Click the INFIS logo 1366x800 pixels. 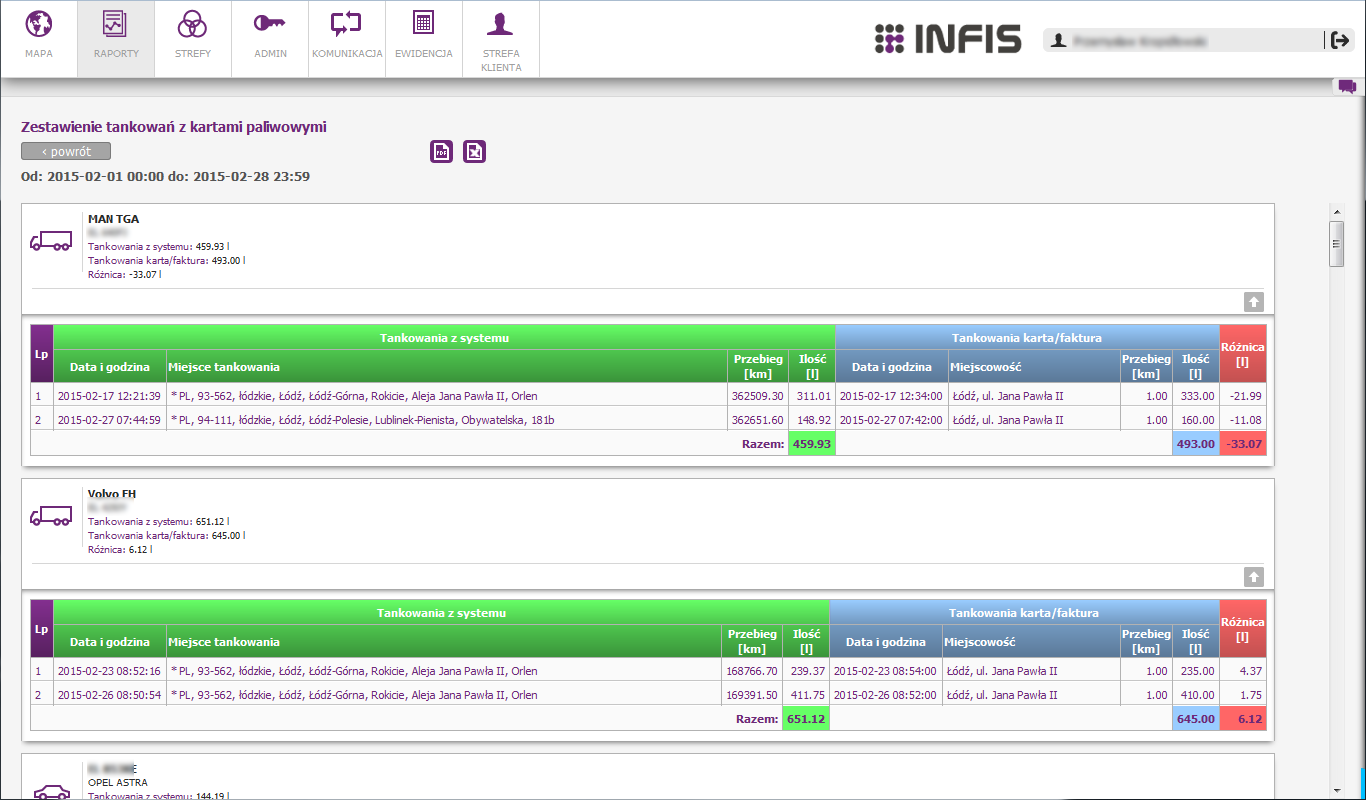[x=947, y=39]
